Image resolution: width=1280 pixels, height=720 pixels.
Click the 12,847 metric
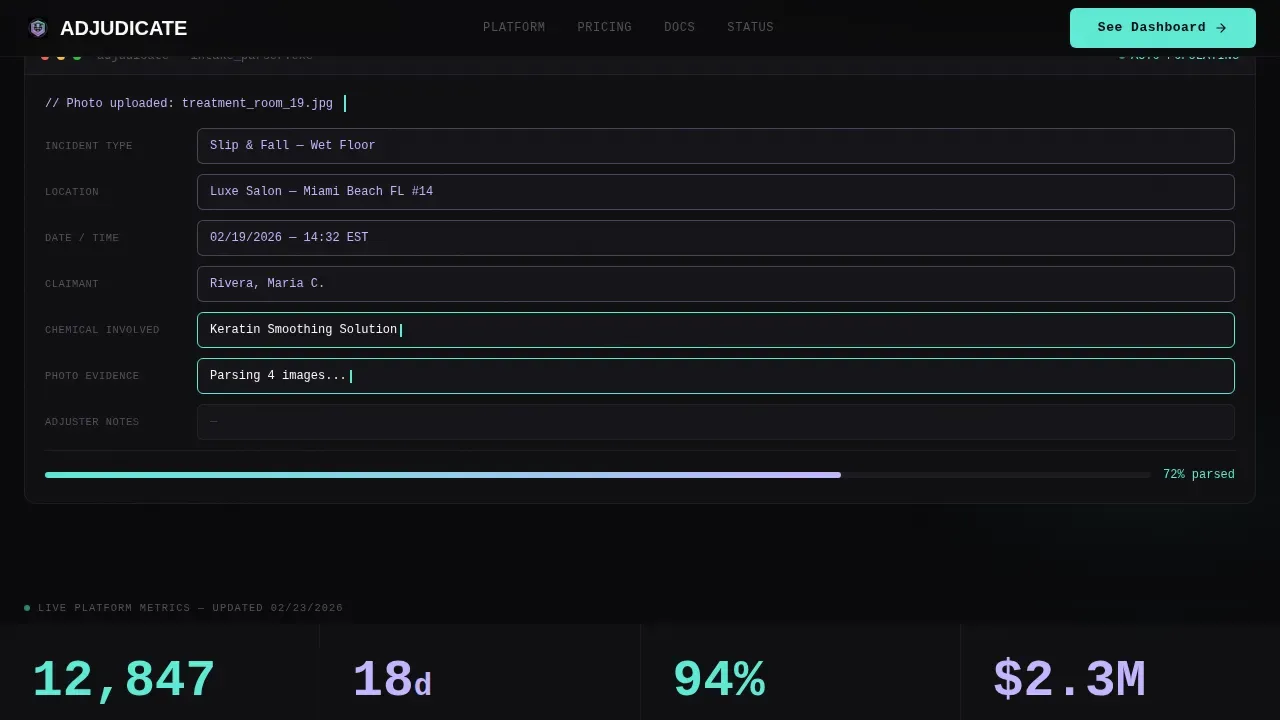click(124, 680)
